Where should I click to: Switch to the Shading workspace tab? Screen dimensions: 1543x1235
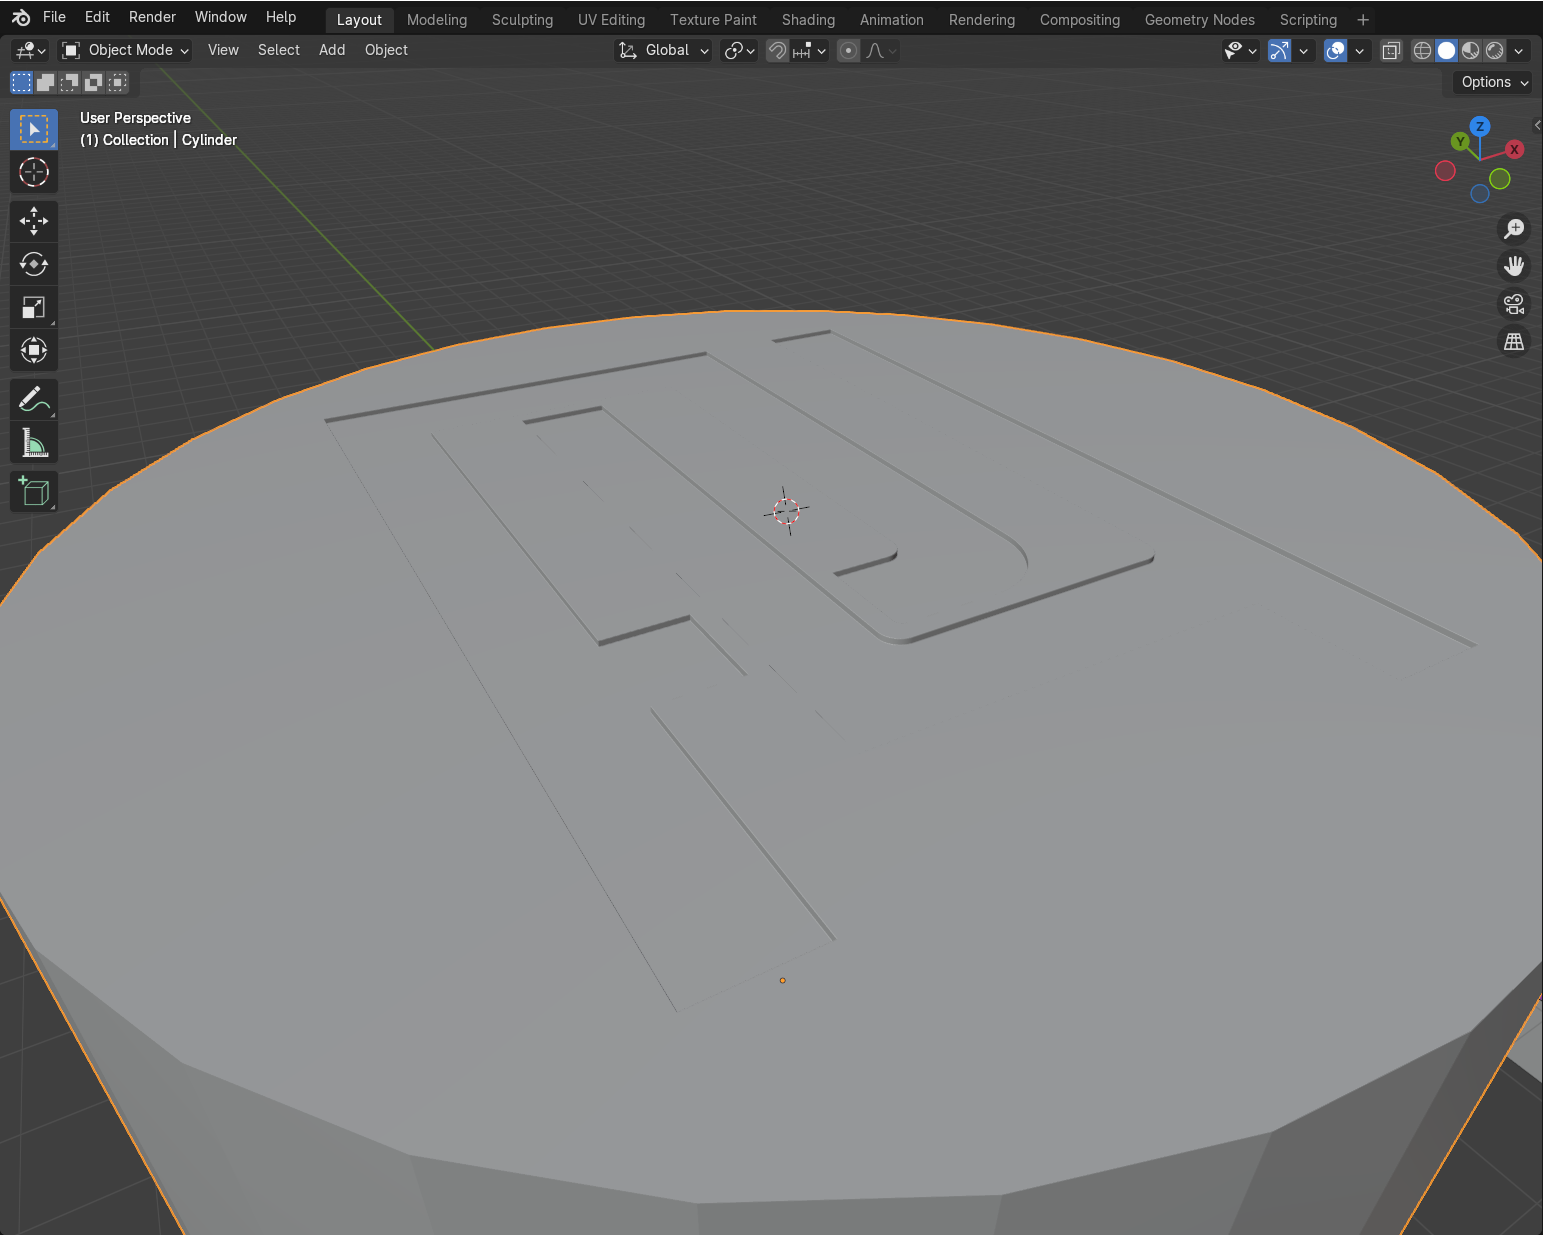(808, 20)
